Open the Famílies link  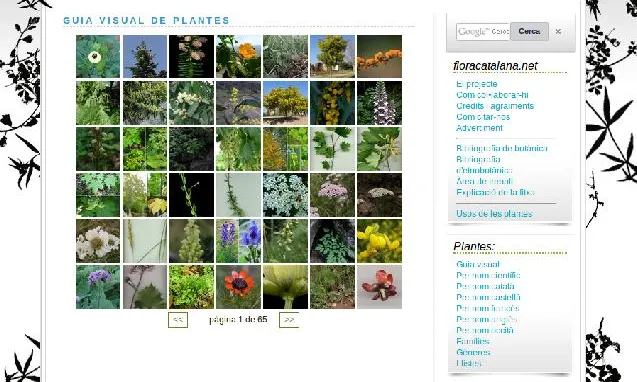click(x=472, y=341)
